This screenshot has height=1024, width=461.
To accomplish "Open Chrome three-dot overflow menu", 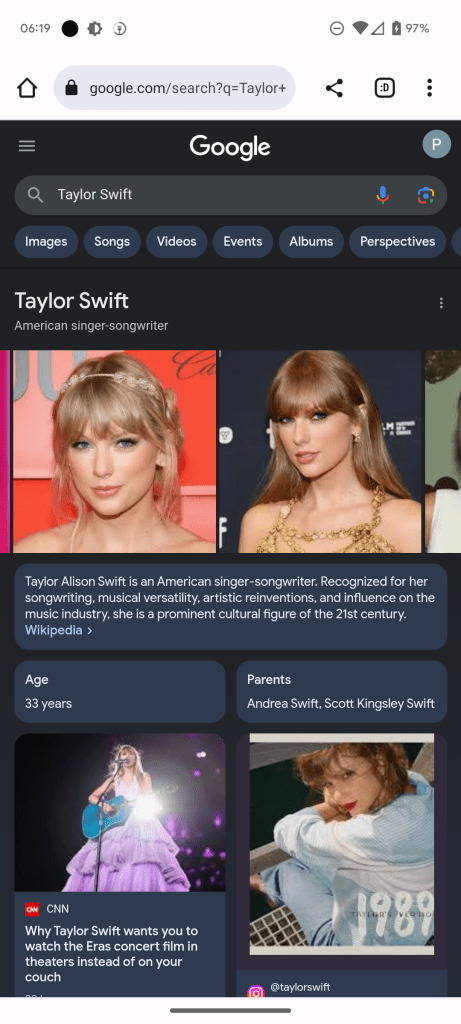I will pos(429,88).
